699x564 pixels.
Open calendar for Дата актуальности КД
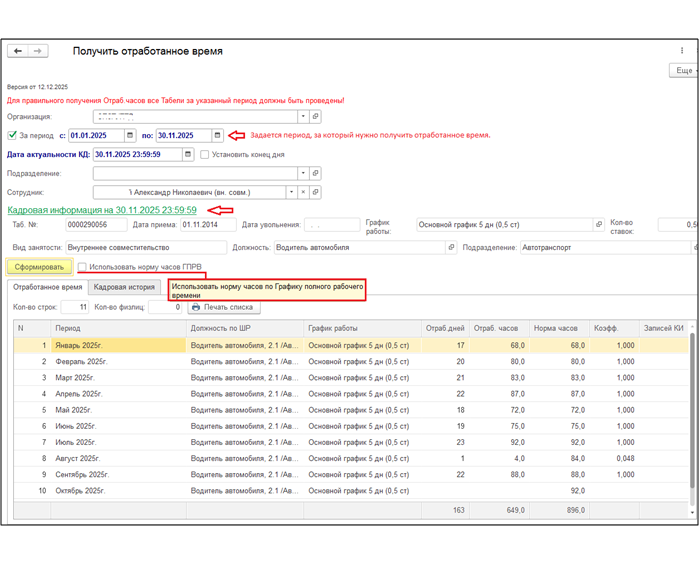pyautogui.click(x=189, y=154)
